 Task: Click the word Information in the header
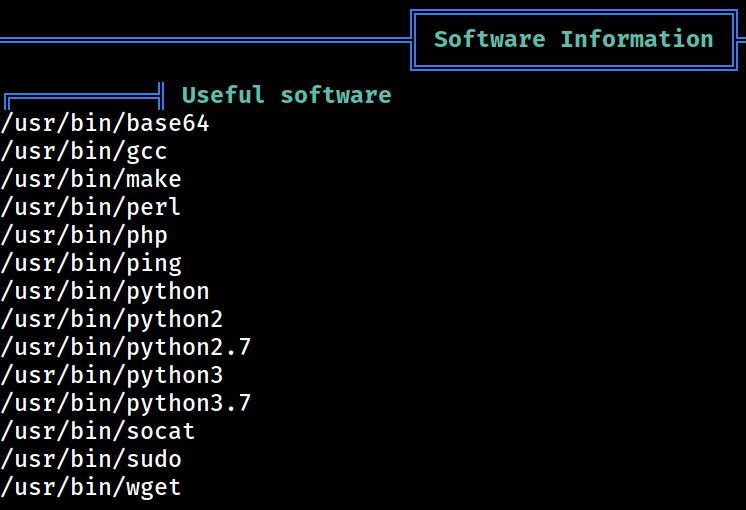(x=637, y=39)
